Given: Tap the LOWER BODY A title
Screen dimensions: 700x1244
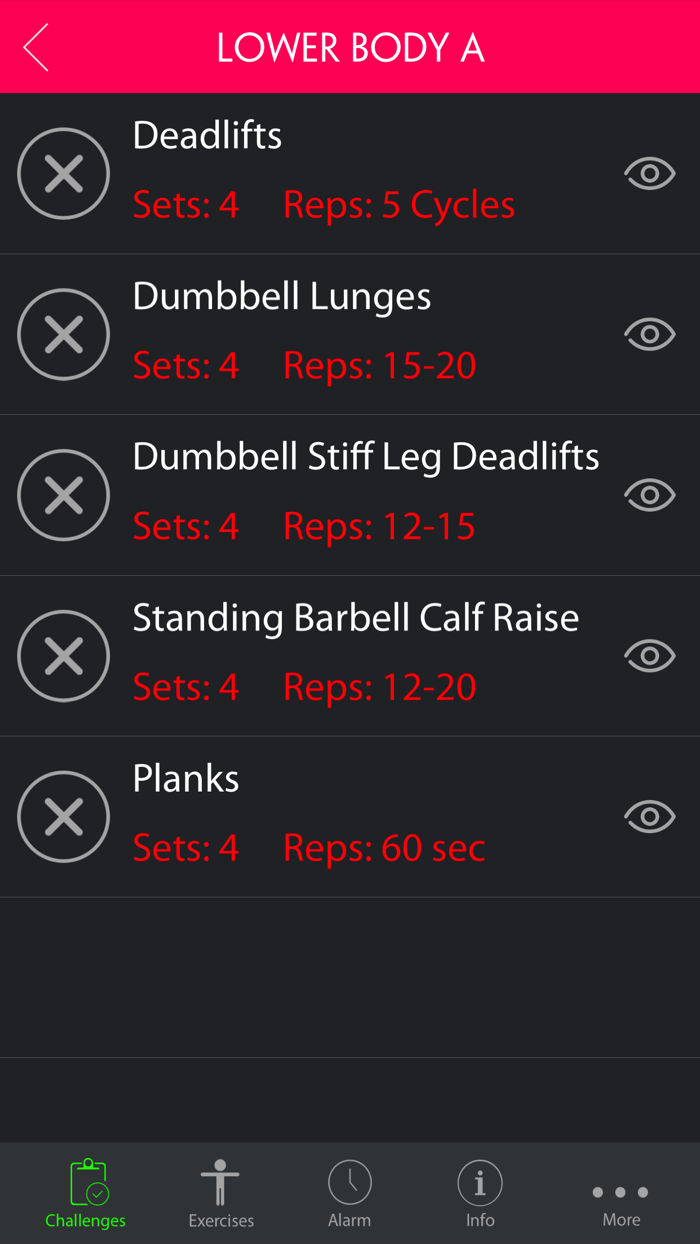Looking at the screenshot, I should pyautogui.click(x=349, y=46).
